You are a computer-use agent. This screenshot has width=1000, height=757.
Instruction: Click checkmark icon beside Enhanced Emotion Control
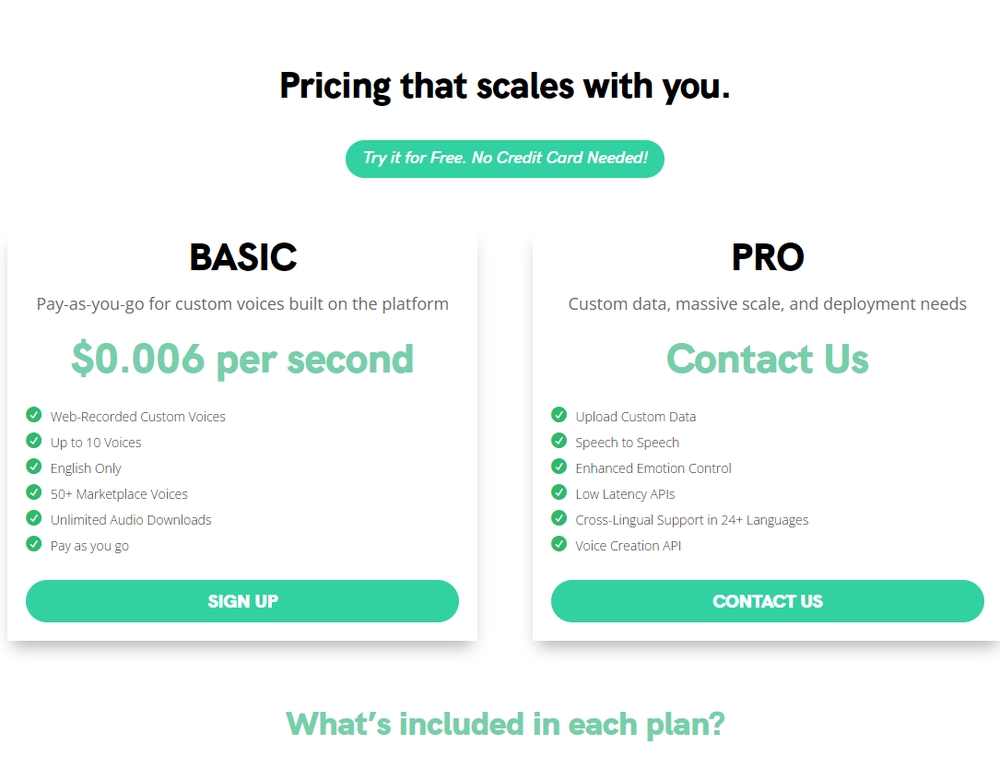pos(559,467)
